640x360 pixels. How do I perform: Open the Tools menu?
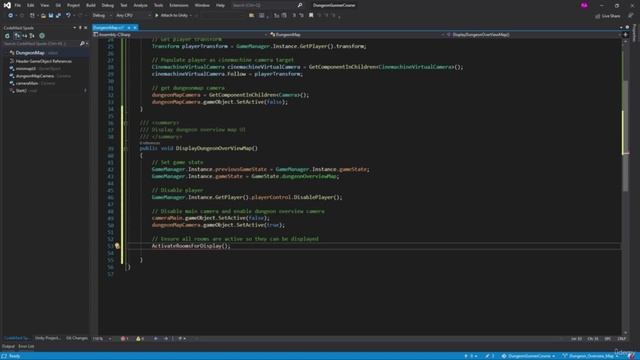(158, 5)
